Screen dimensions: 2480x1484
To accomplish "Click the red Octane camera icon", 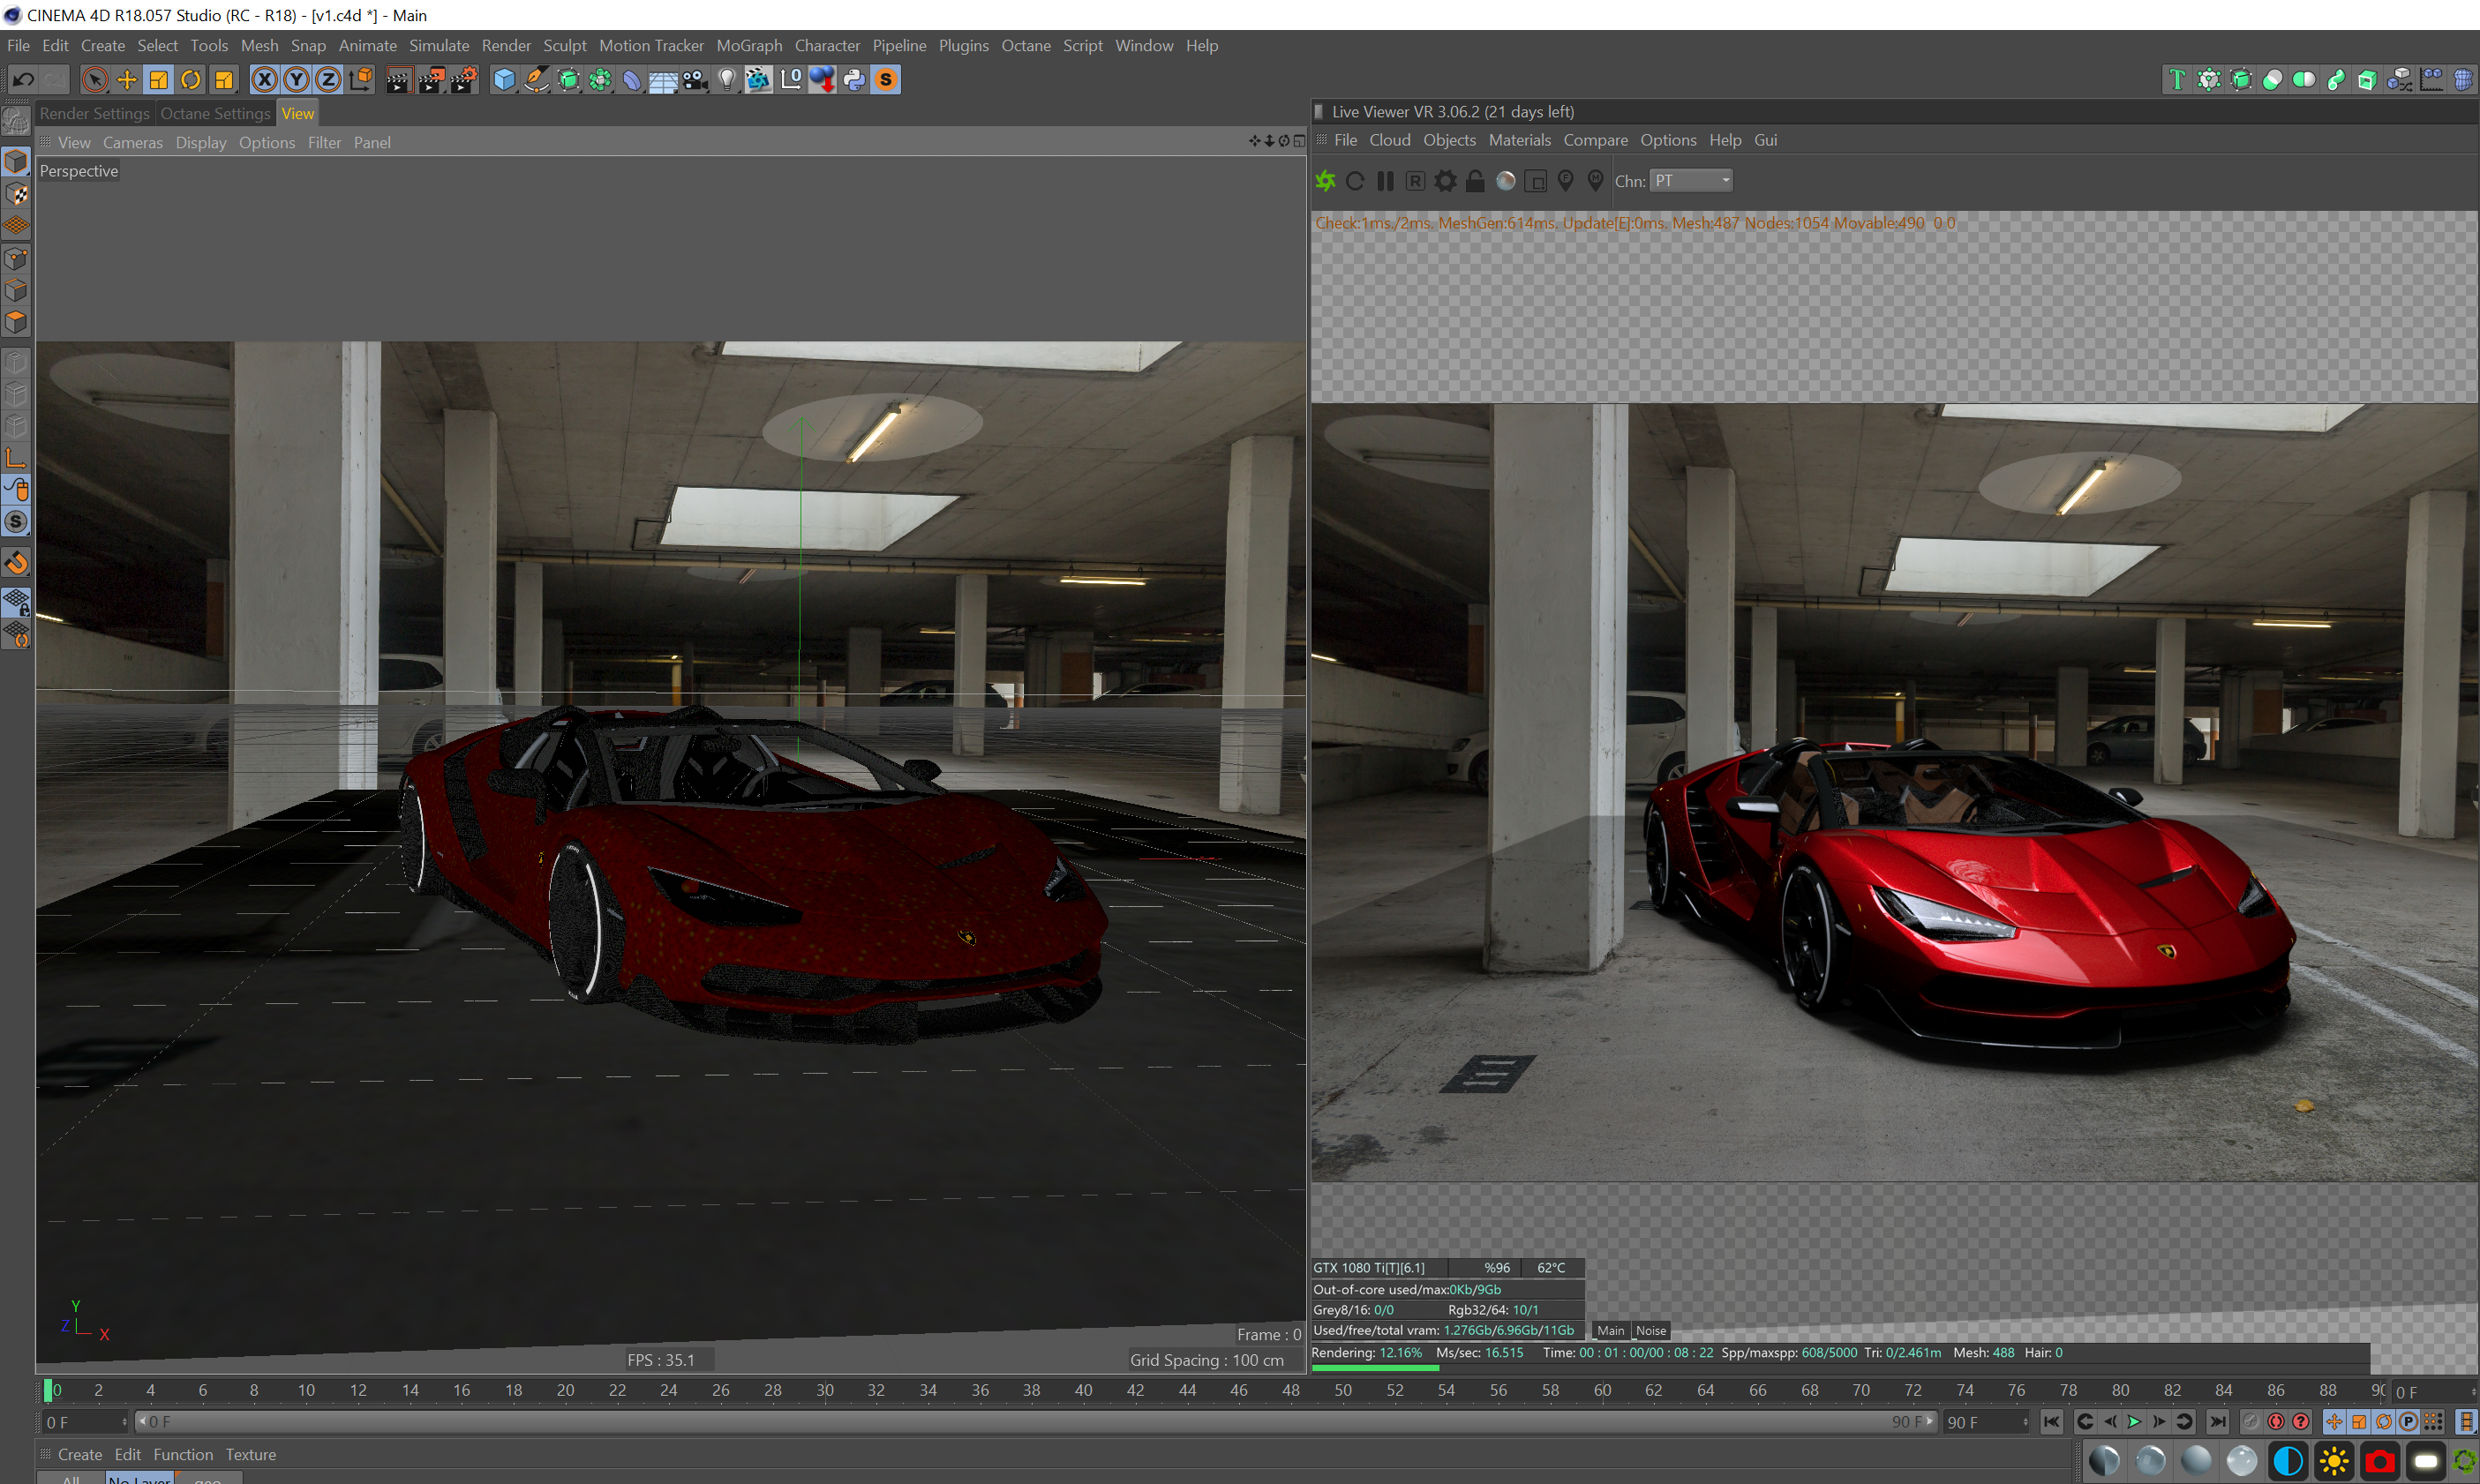I will click(2380, 1461).
